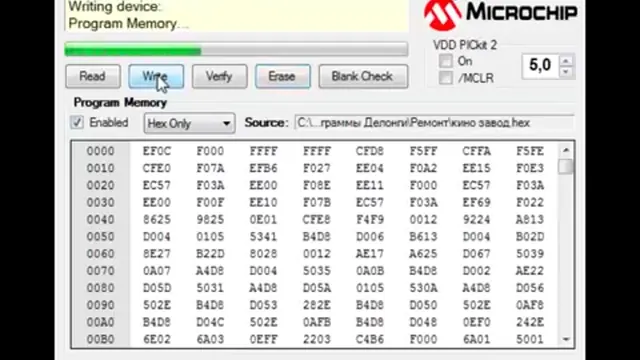Image resolution: width=640 pixels, height=360 pixels.
Task: Select address row 0060
Action: (x=100, y=254)
